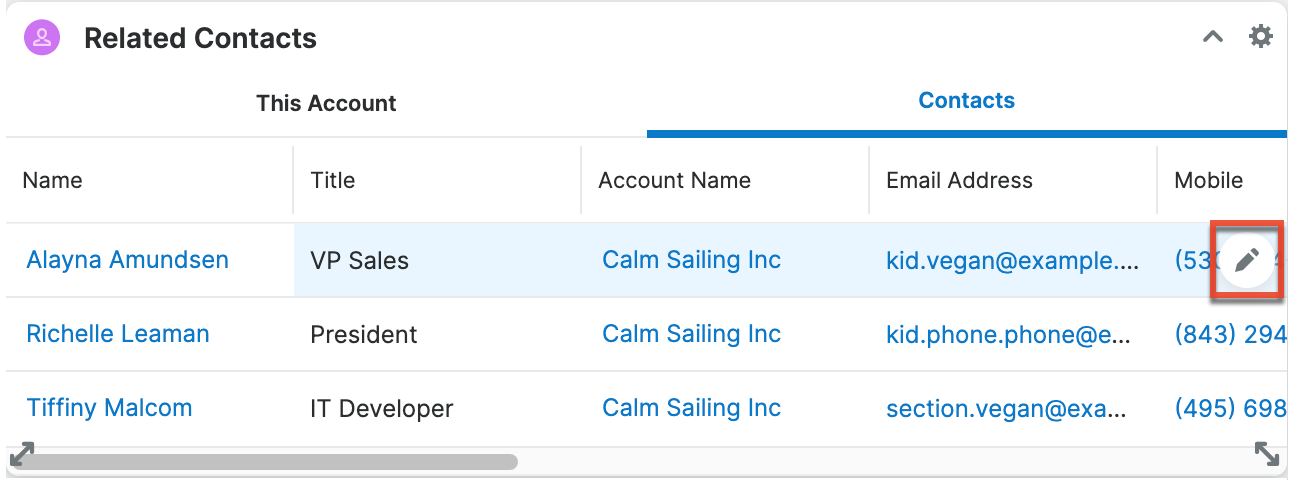
Task: Open Tiffiny Malcom contact record
Action: (x=109, y=408)
